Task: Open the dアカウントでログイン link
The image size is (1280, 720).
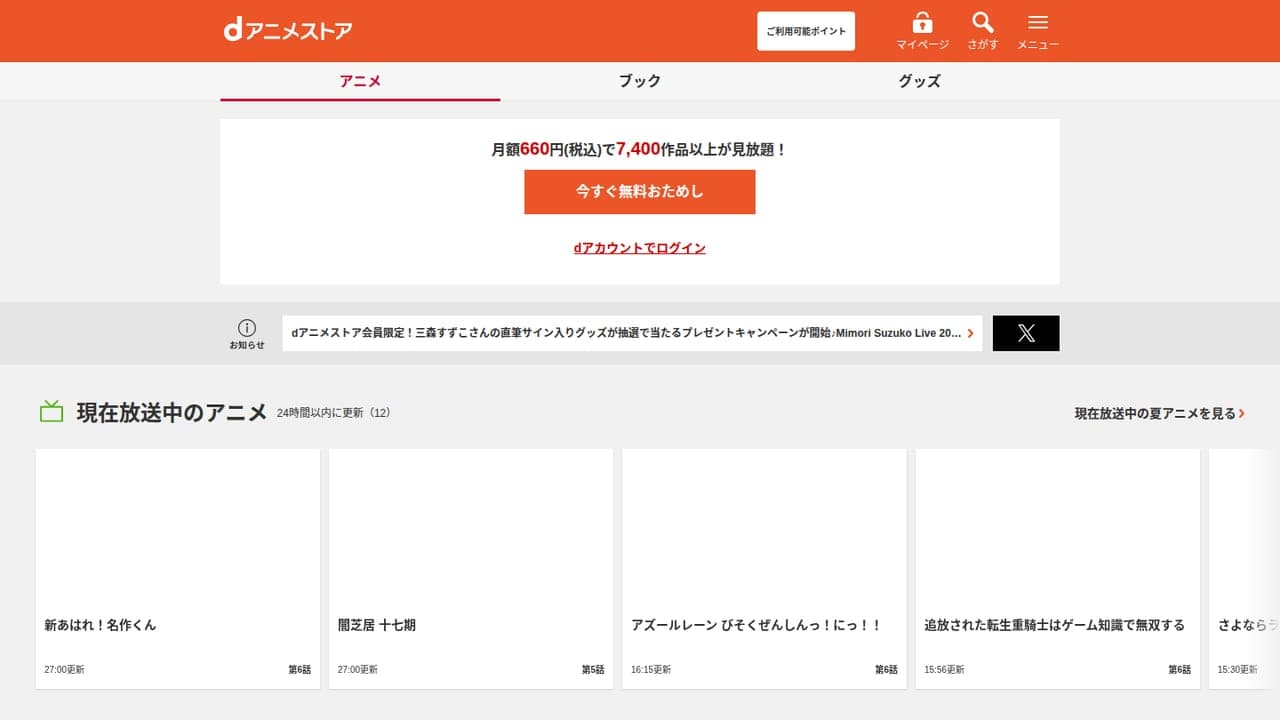Action: click(x=640, y=248)
